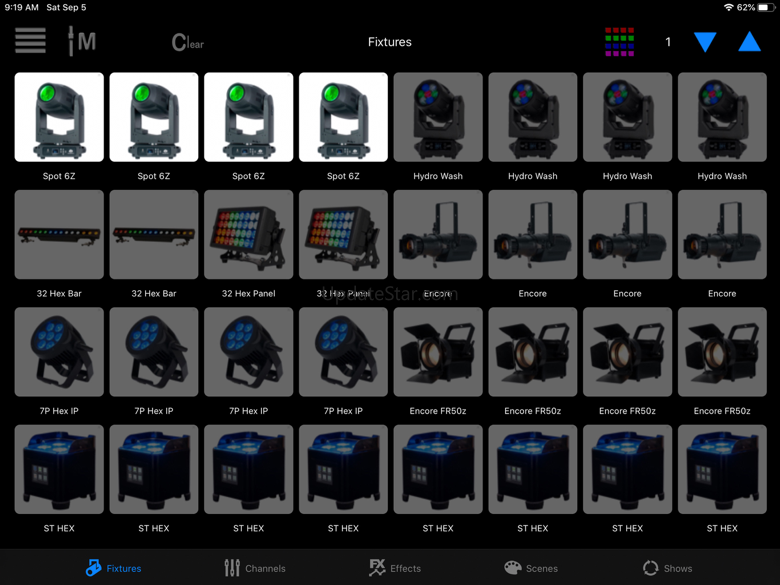Tap the blue up arrow for previous page

coord(749,42)
